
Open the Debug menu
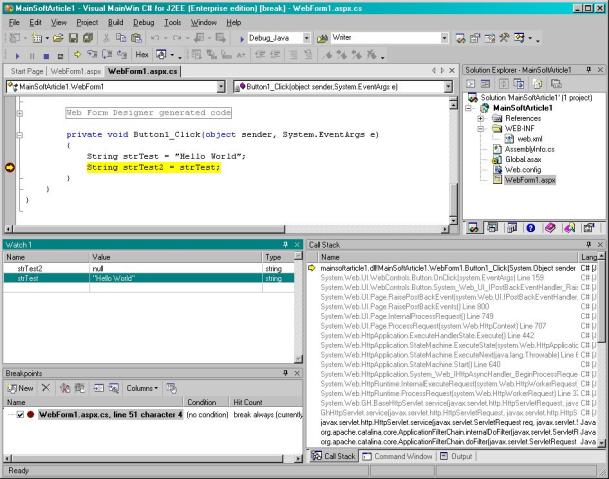(144, 23)
